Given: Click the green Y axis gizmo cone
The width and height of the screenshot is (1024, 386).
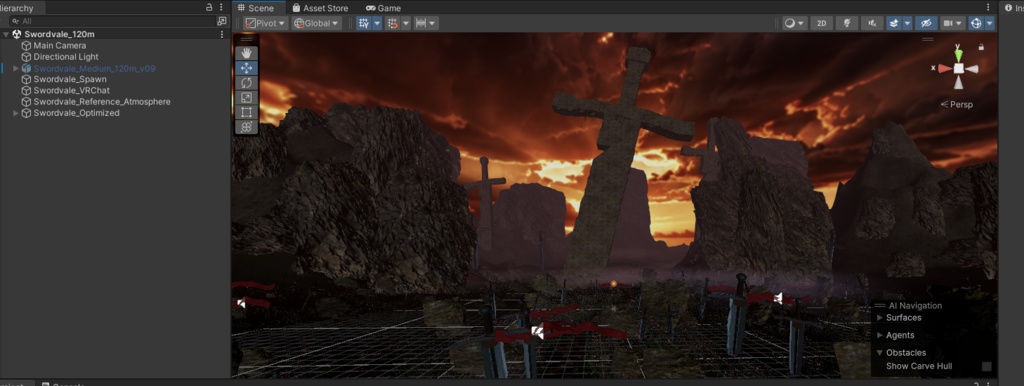Looking at the screenshot, I should (958, 55).
